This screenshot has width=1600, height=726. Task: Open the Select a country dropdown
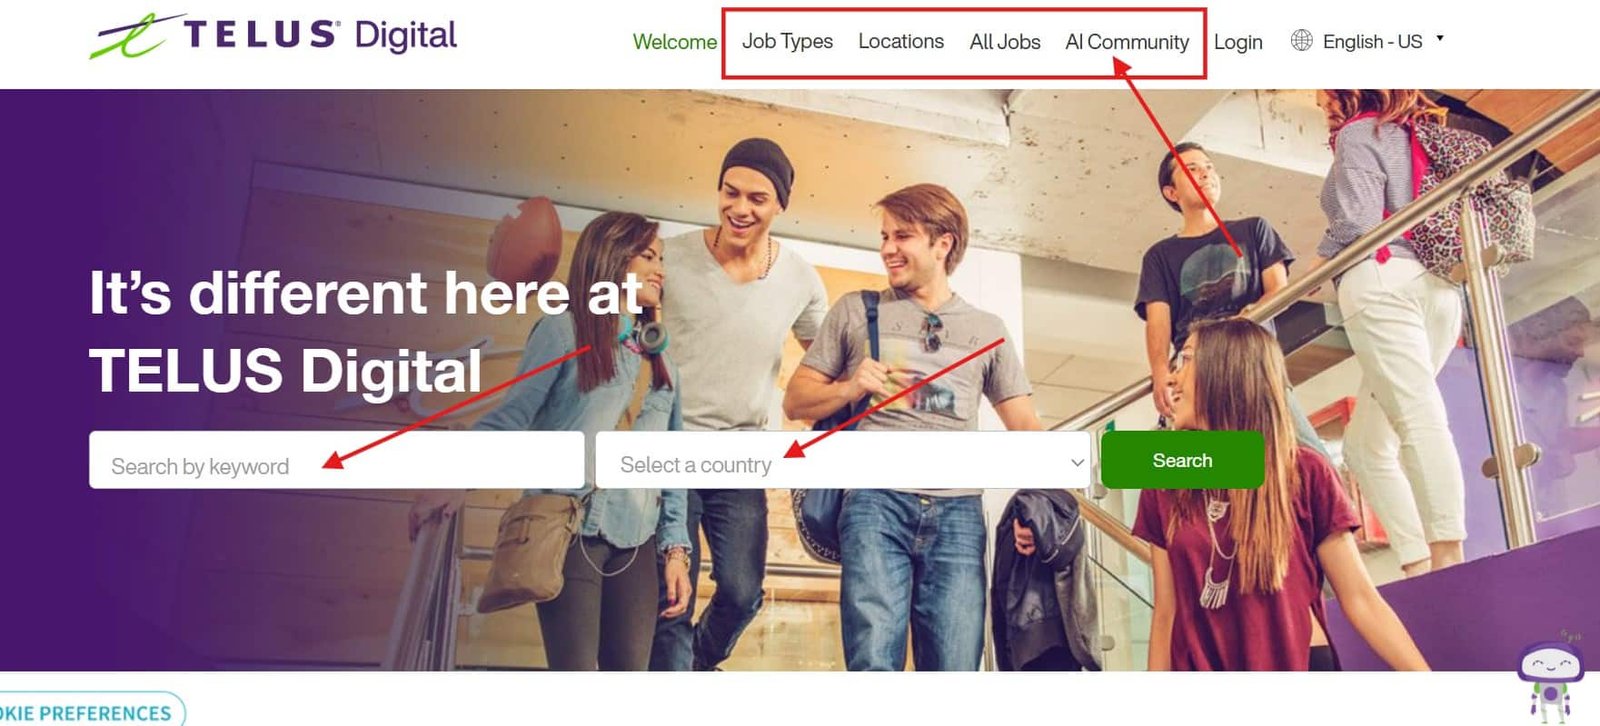point(842,460)
